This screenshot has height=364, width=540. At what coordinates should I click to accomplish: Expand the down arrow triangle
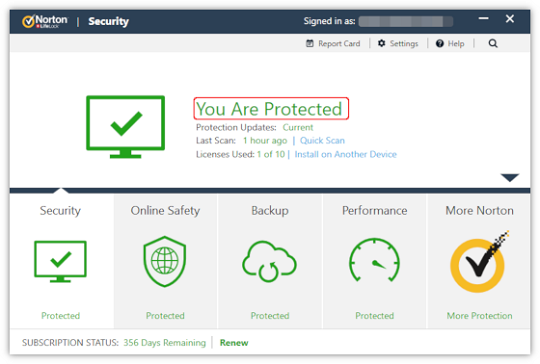(x=510, y=177)
